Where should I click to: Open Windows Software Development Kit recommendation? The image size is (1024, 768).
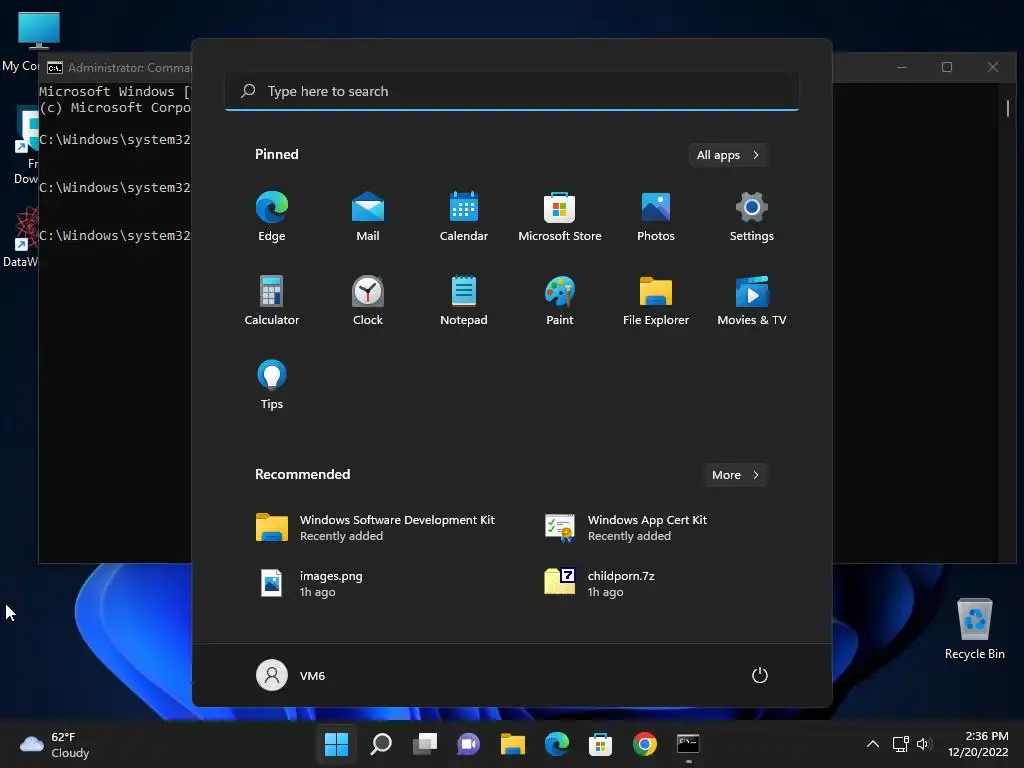click(x=377, y=528)
